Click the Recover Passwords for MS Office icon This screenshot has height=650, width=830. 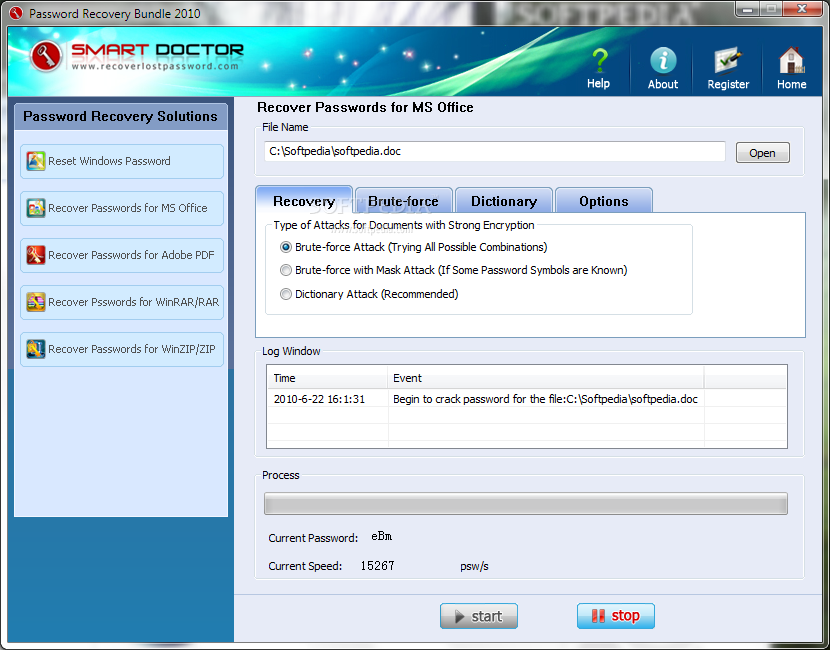click(36, 208)
